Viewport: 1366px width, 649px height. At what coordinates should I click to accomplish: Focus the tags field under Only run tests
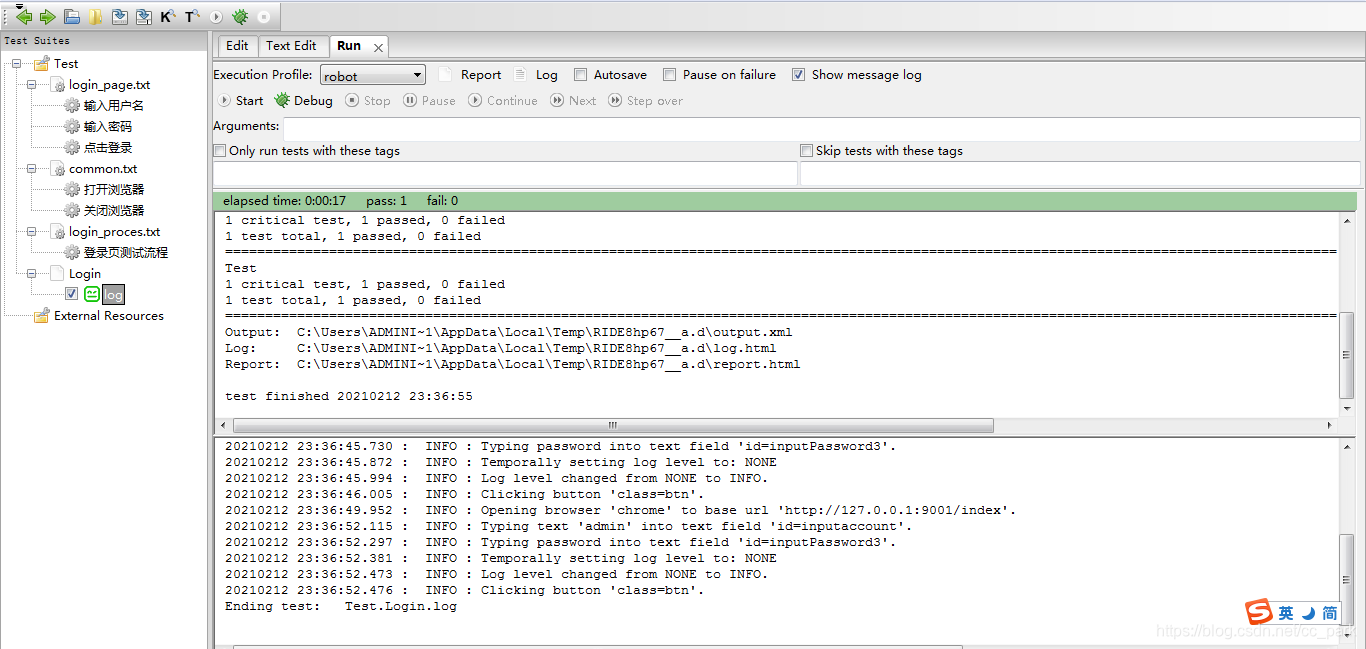pos(505,173)
